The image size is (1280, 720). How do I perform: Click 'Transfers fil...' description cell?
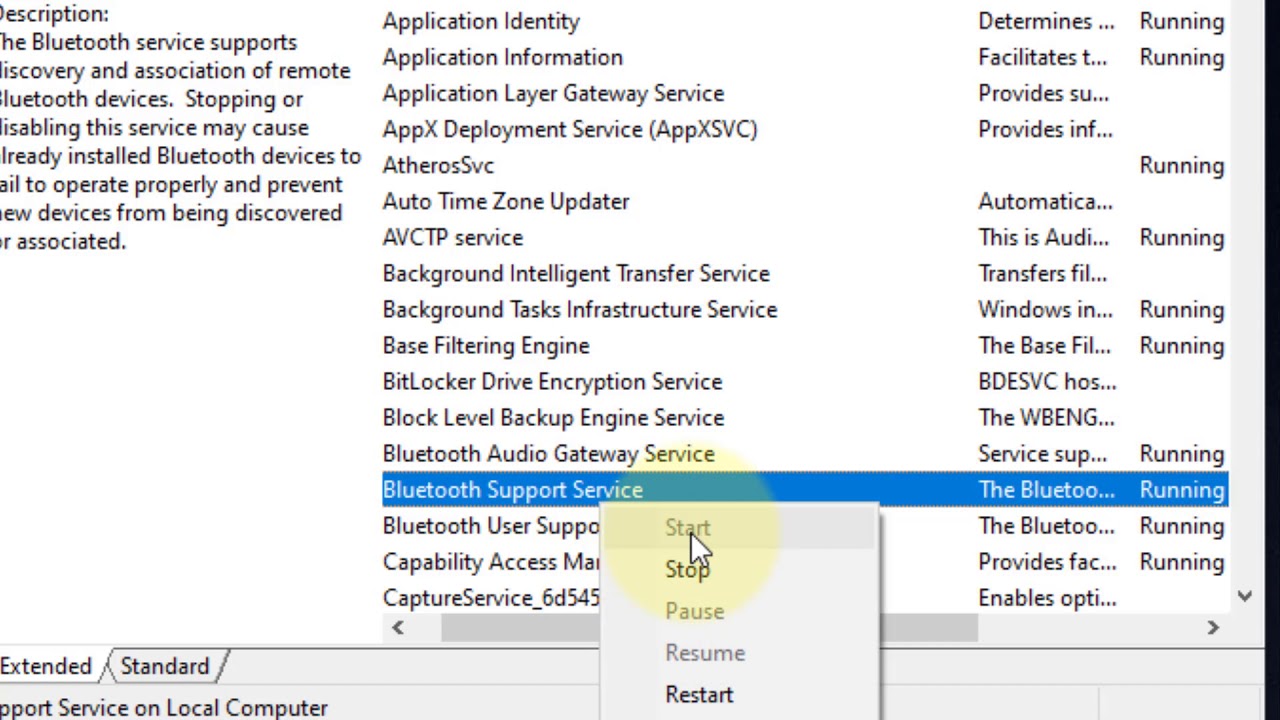(1042, 273)
